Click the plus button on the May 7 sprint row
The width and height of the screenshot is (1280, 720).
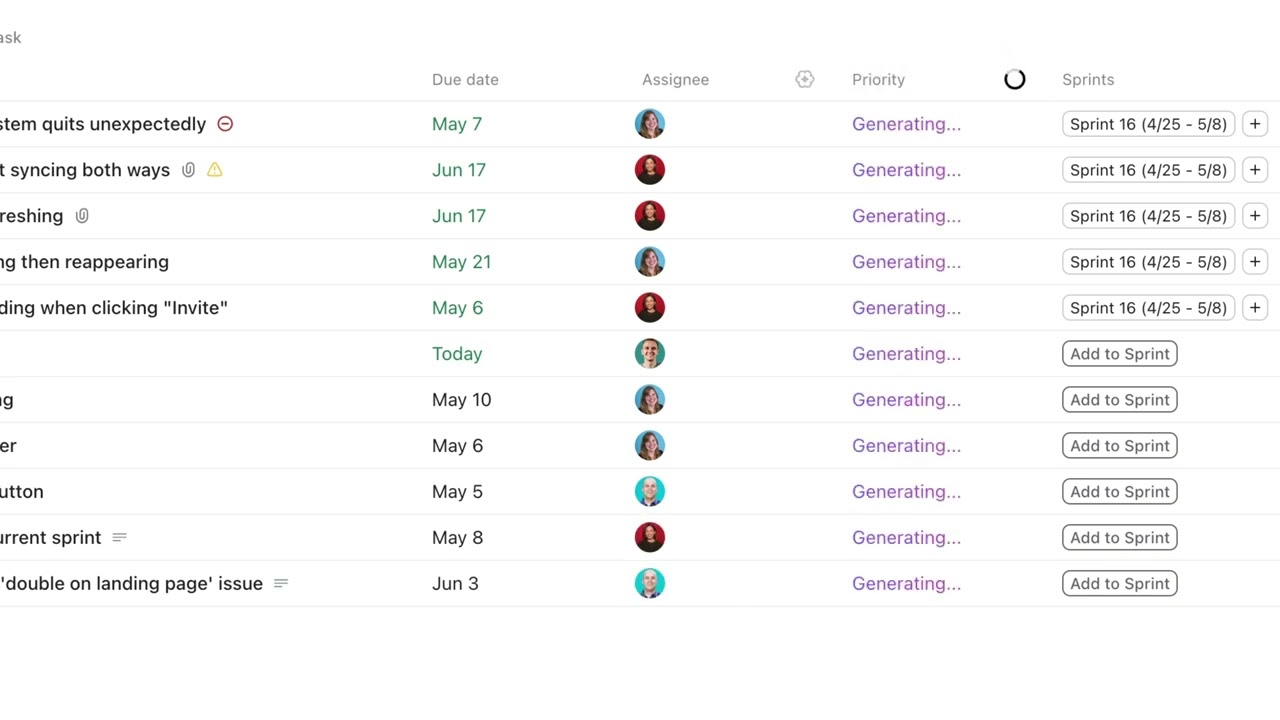pos(1255,124)
